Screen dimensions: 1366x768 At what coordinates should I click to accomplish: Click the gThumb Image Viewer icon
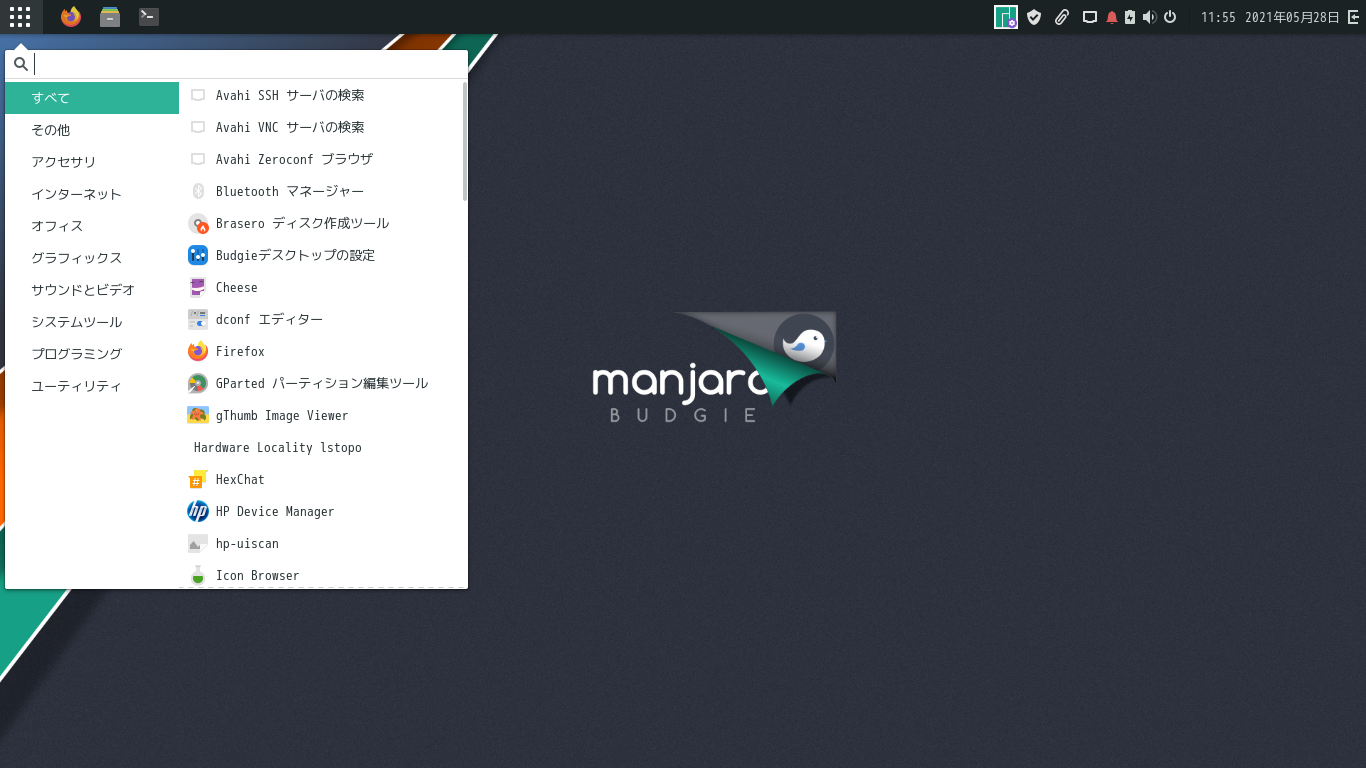coord(198,415)
